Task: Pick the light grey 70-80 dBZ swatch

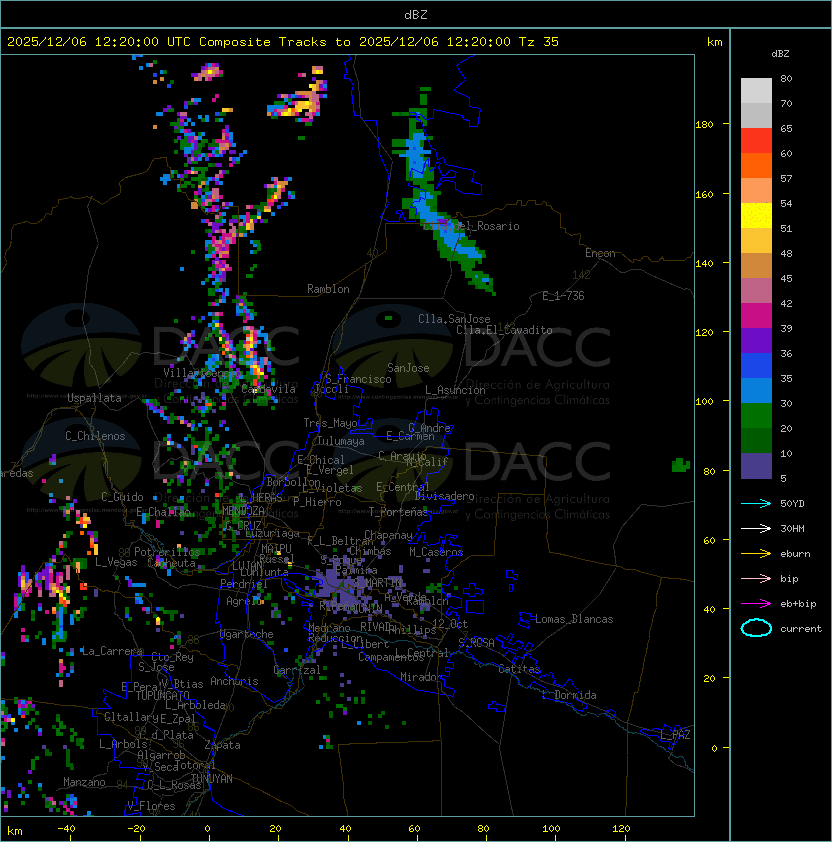Action: click(756, 90)
